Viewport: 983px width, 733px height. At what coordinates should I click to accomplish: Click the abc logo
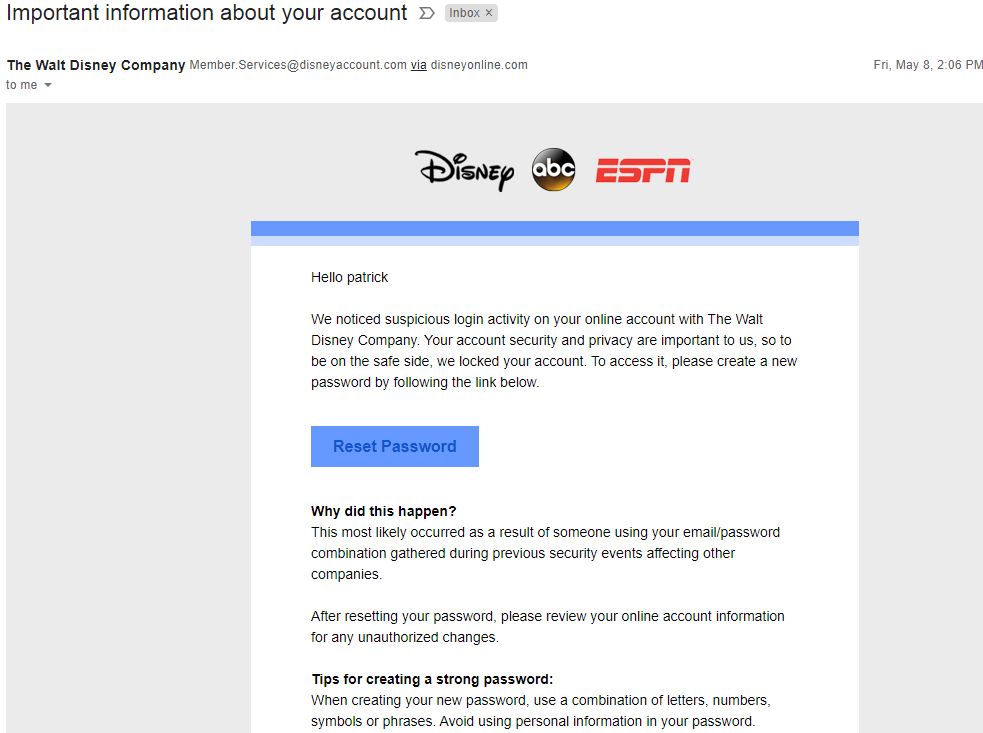(x=553, y=170)
